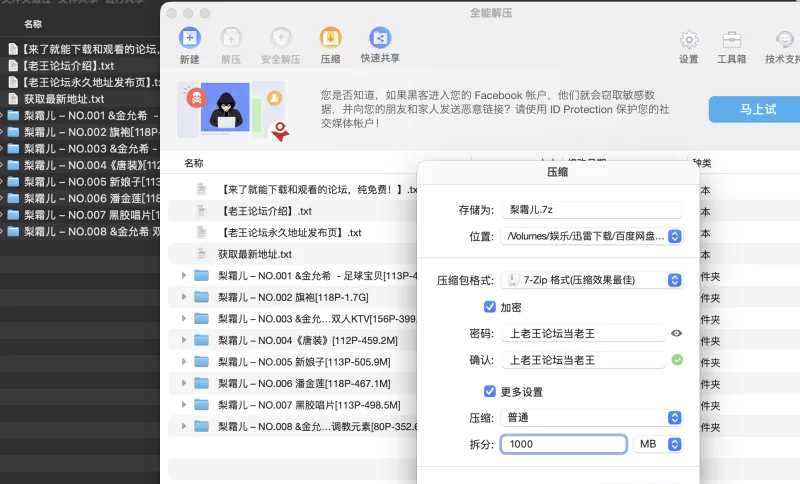The image size is (800, 484).
Task: Click the 快速共享 share icon
Action: point(380,38)
